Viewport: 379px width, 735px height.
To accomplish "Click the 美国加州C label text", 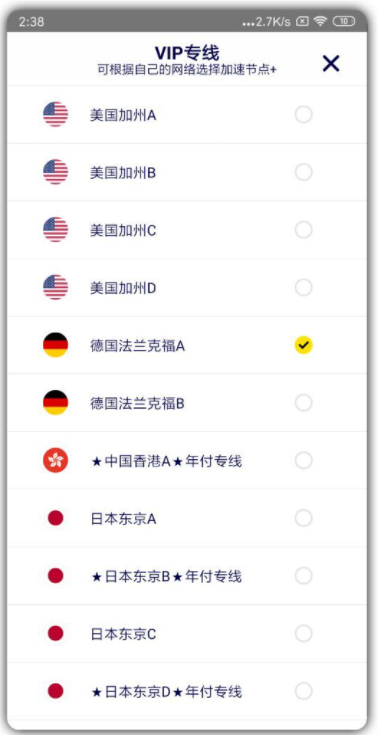I will pyautogui.click(x=123, y=230).
